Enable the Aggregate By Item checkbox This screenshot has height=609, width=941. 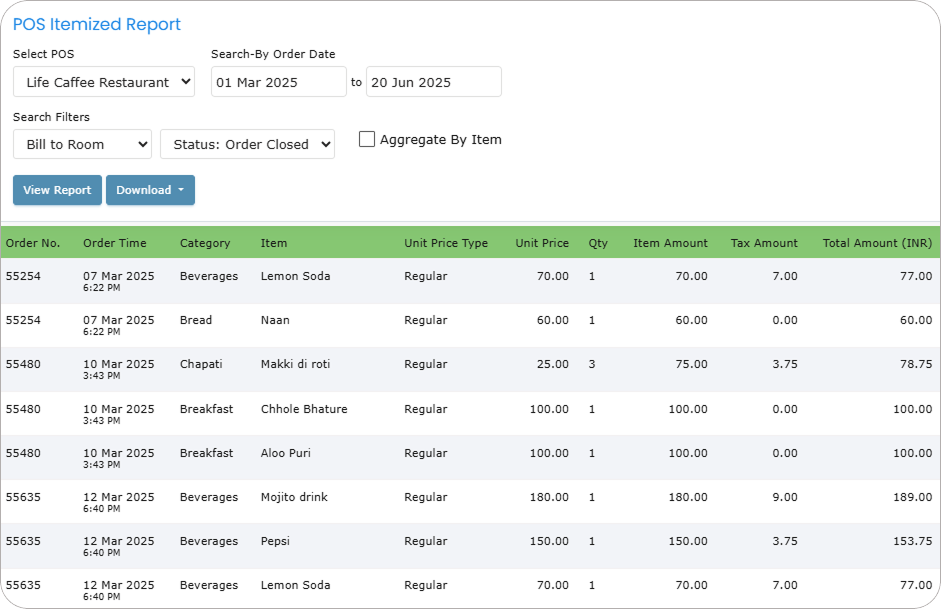(367, 139)
